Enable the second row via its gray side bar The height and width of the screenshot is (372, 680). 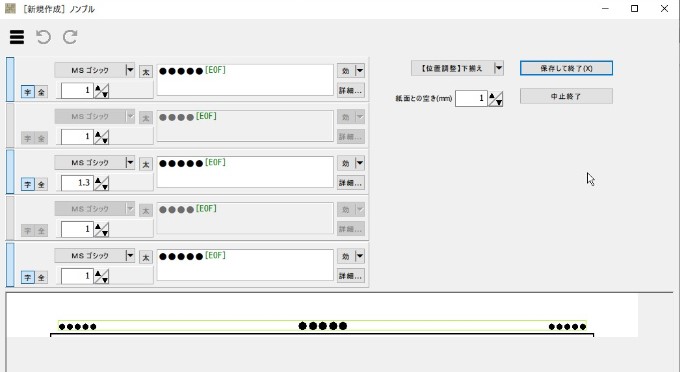(x=10, y=125)
